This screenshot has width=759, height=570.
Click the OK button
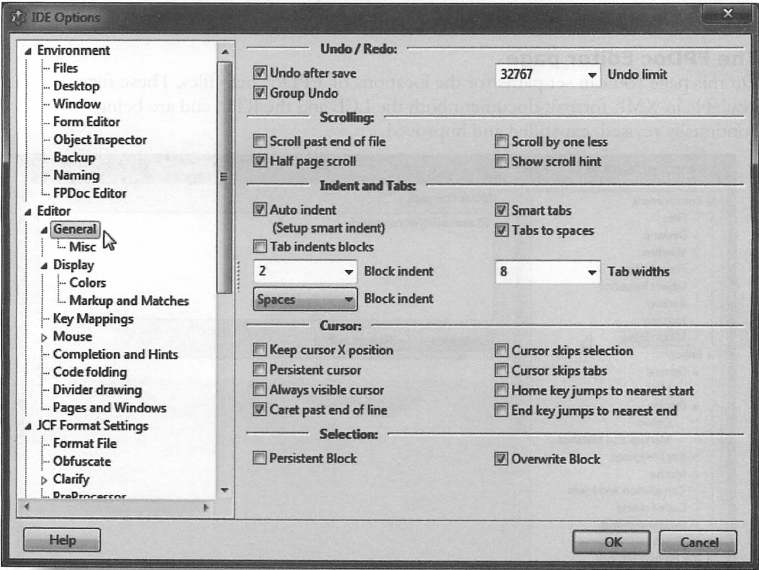613,541
